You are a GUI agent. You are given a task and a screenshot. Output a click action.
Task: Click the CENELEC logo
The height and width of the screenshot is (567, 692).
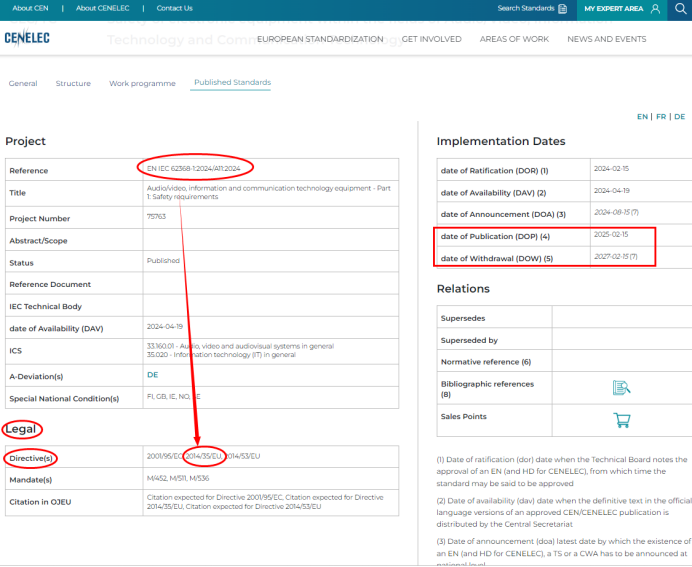[27, 38]
